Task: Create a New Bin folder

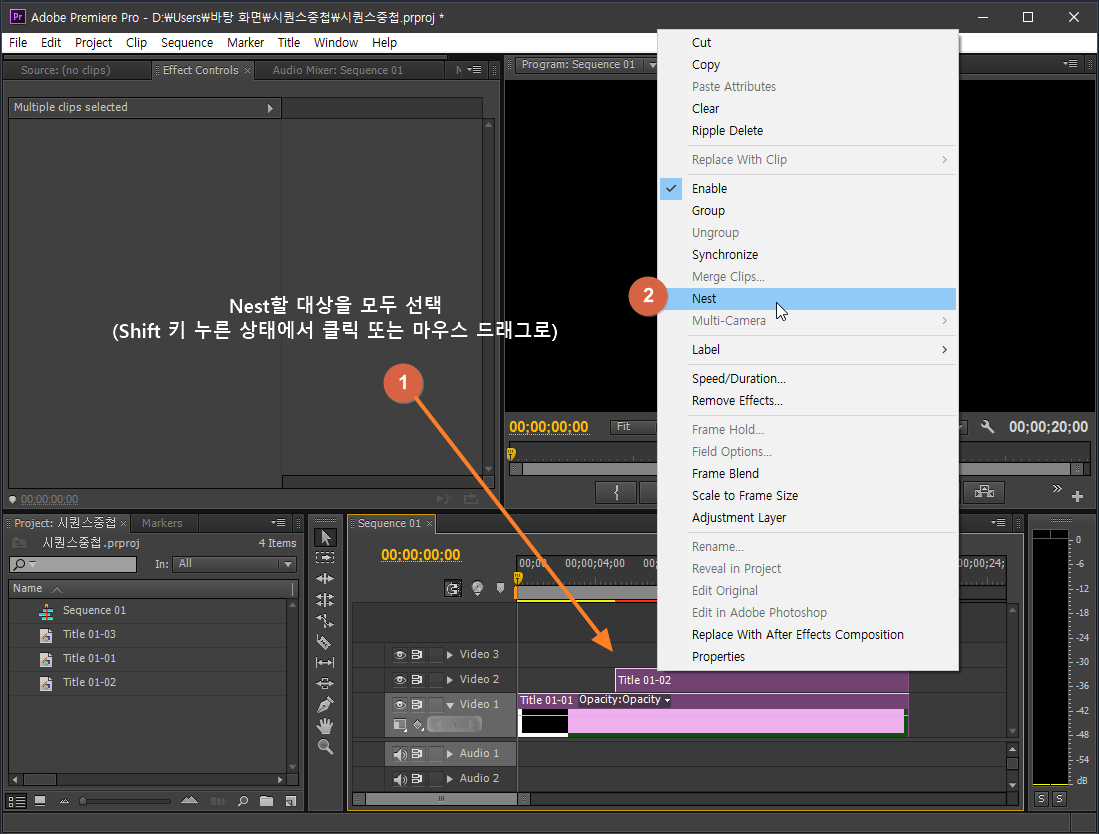Action: (266, 801)
